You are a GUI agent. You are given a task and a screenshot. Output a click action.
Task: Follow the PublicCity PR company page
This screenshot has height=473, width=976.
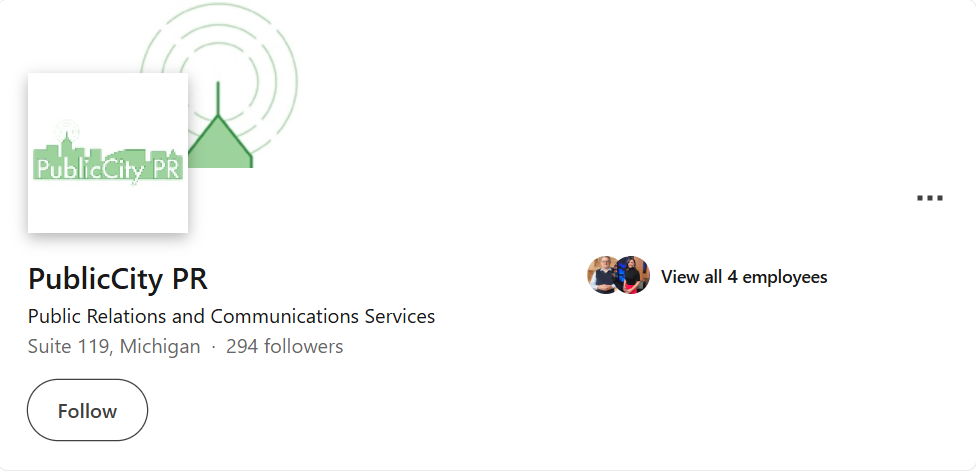click(87, 410)
